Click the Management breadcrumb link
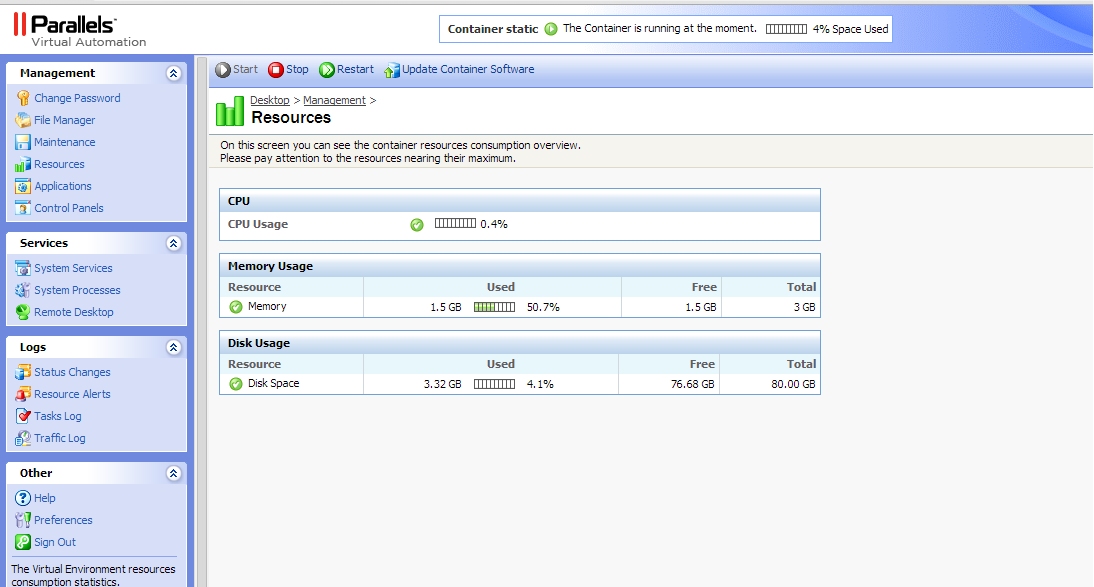Viewport: 1094px width, 587px height. [334, 101]
